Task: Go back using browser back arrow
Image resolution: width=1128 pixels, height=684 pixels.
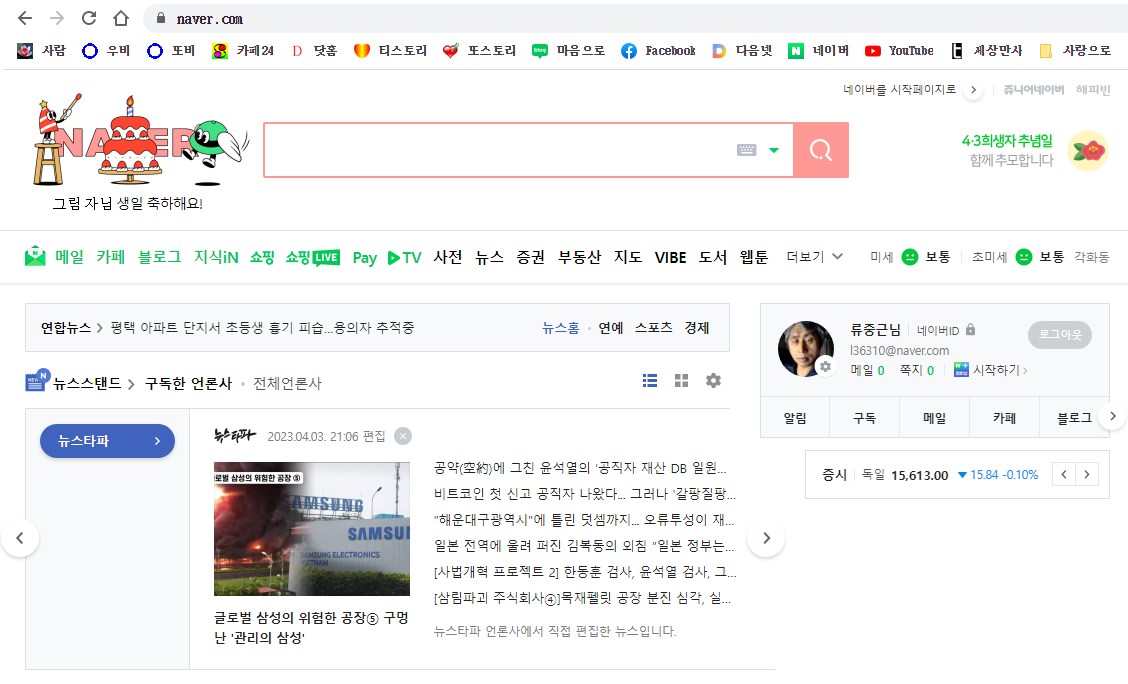Action: [x=24, y=18]
